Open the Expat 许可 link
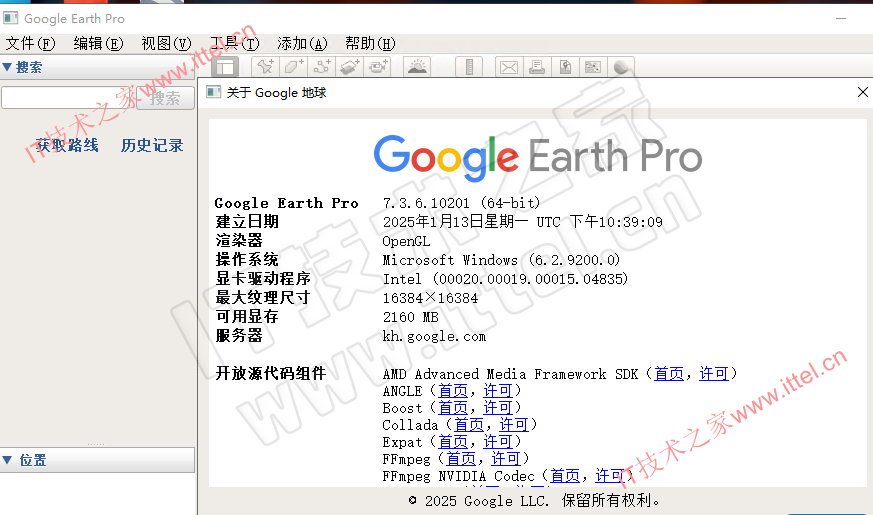The width and height of the screenshot is (873, 515). pyautogui.click(x=498, y=442)
